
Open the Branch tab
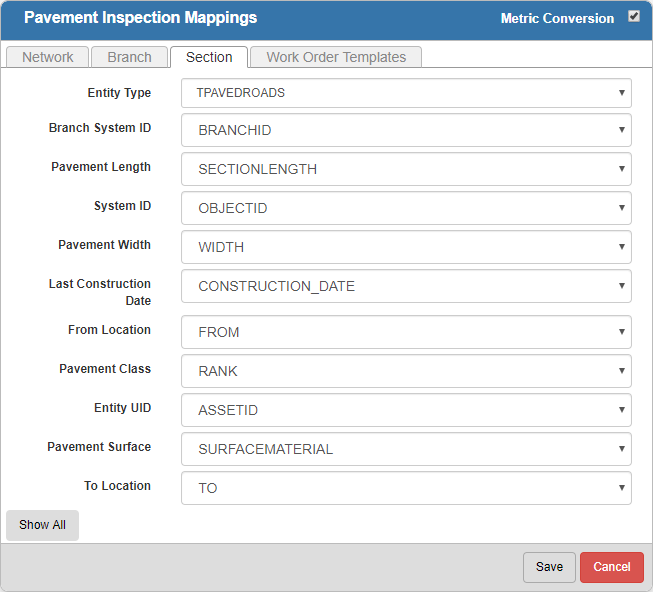coord(130,57)
